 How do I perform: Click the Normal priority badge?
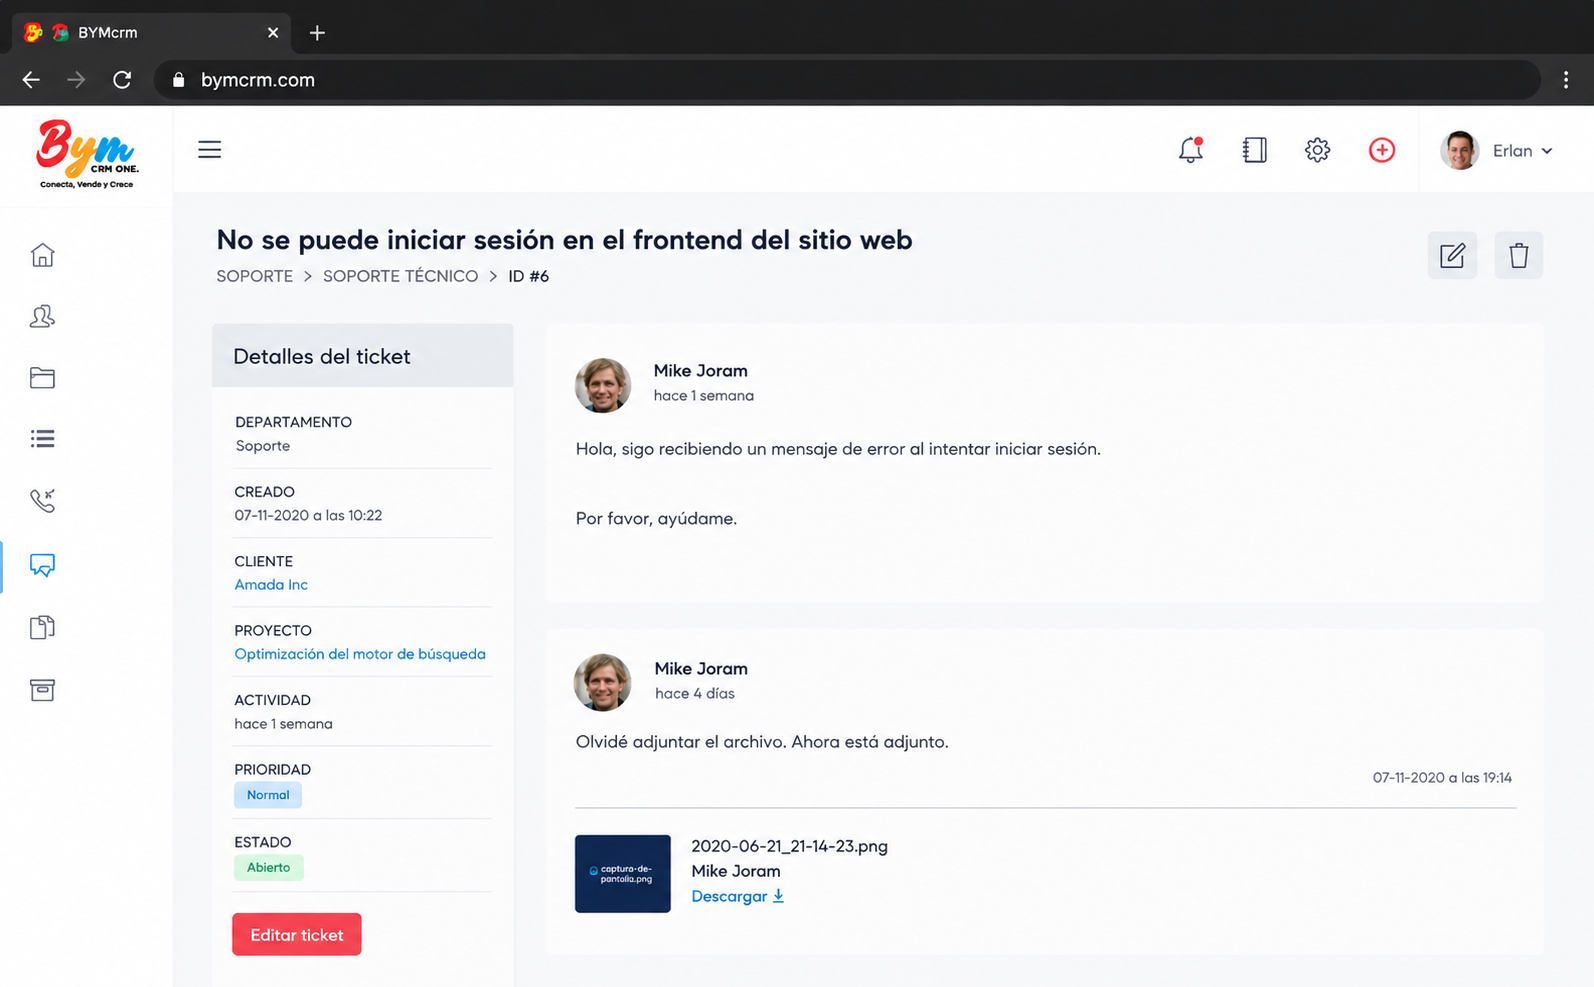coord(268,795)
